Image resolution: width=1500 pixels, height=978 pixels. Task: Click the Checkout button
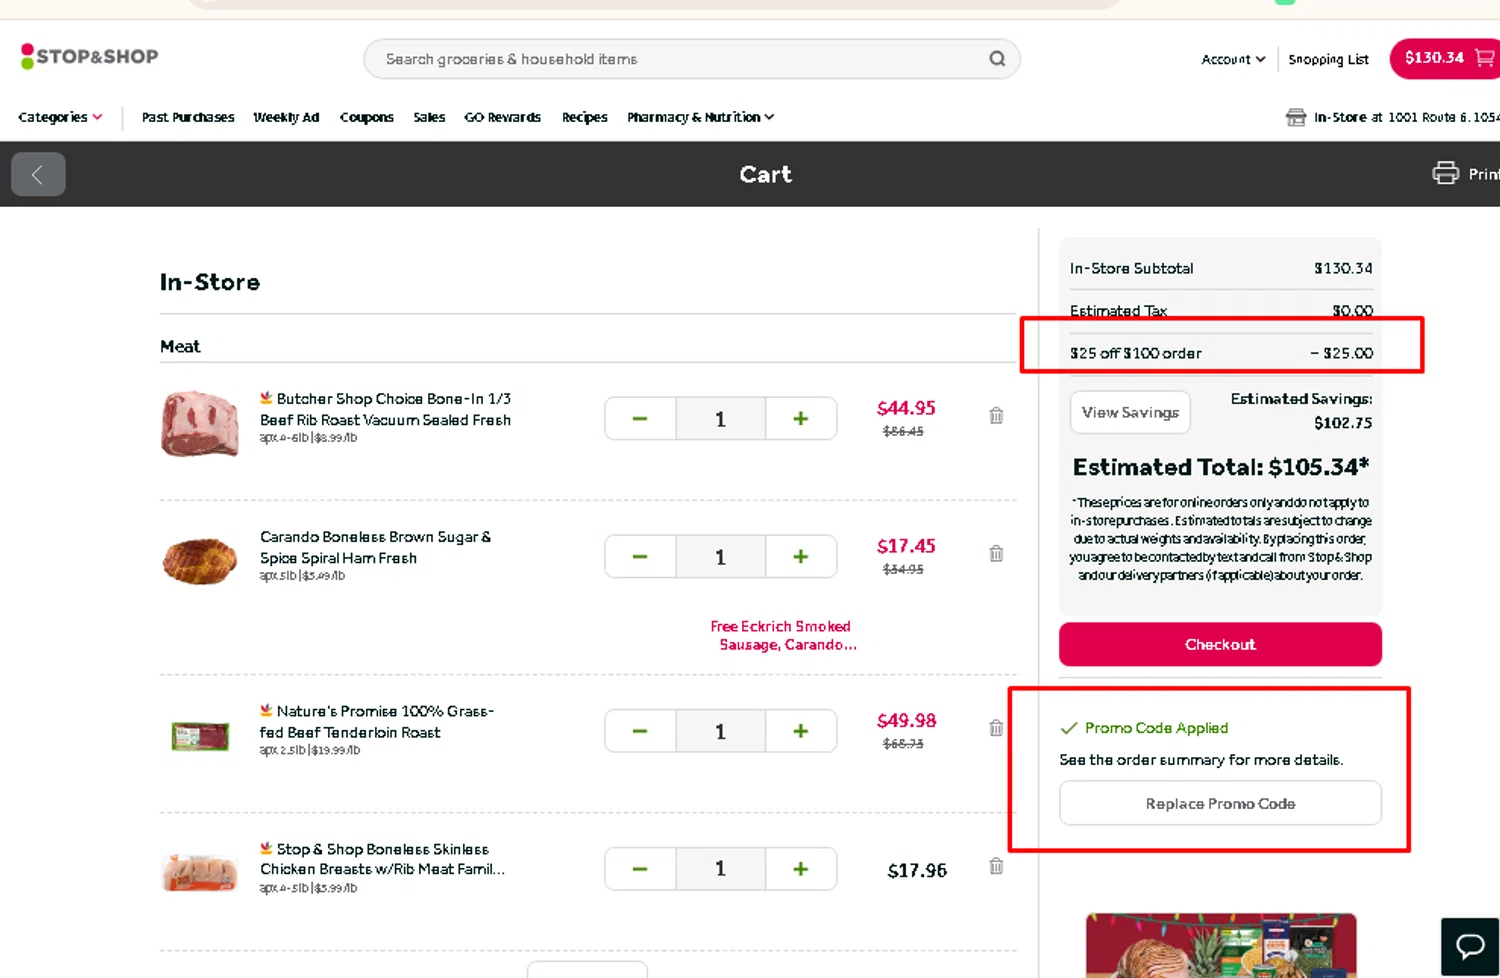tap(1220, 645)
